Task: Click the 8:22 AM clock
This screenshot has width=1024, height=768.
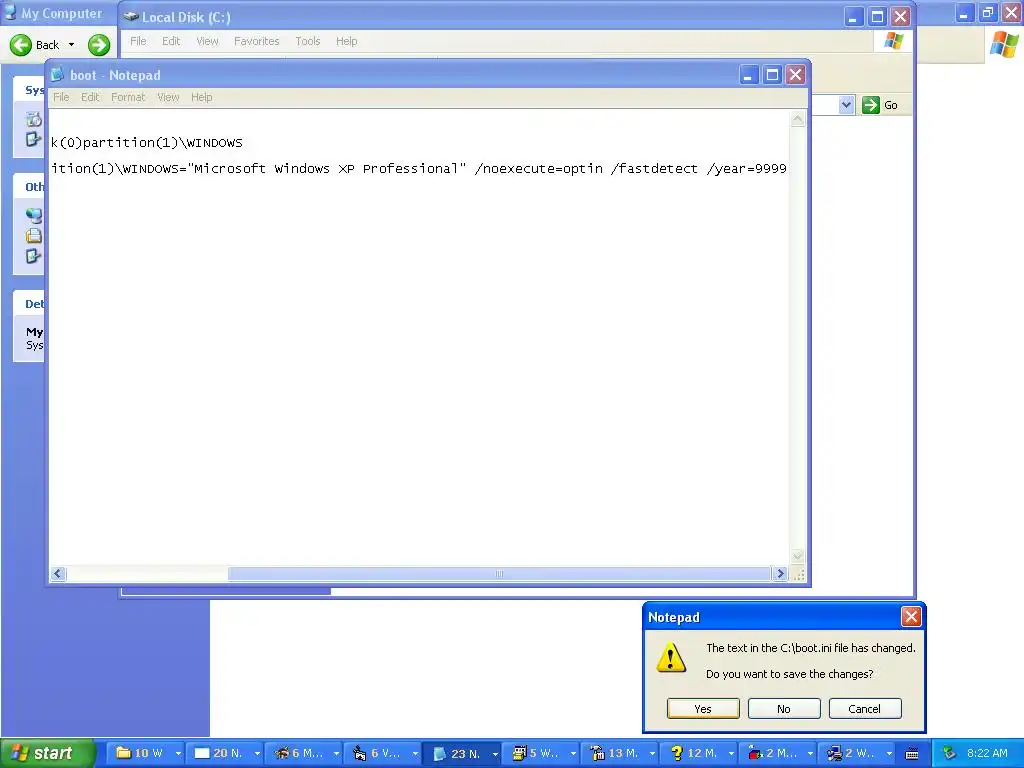Action: [987, 753]
